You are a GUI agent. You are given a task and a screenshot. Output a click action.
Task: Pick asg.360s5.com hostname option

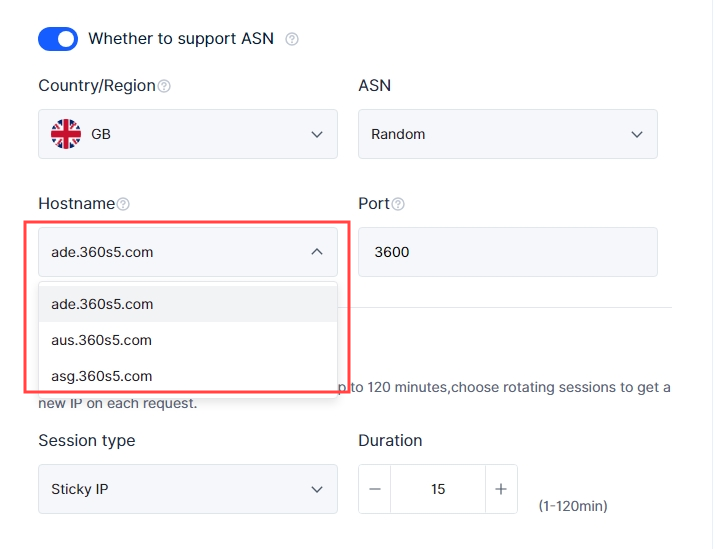click(x=102, y=376)
